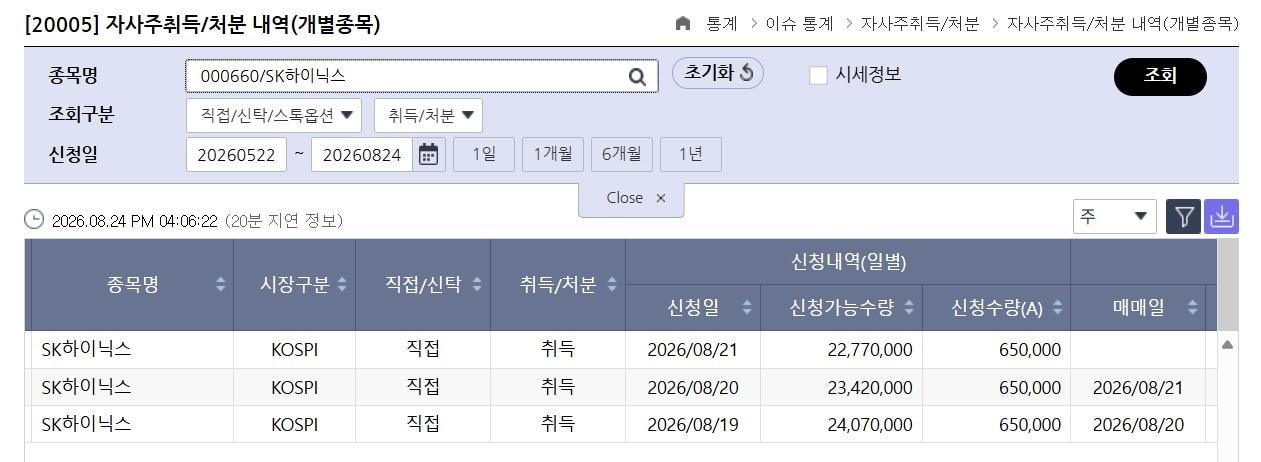This screenshot has height=462, width=1261.
Task: Sort by 신청수량(A) column arrows
Action: (x=1057, y=308)
